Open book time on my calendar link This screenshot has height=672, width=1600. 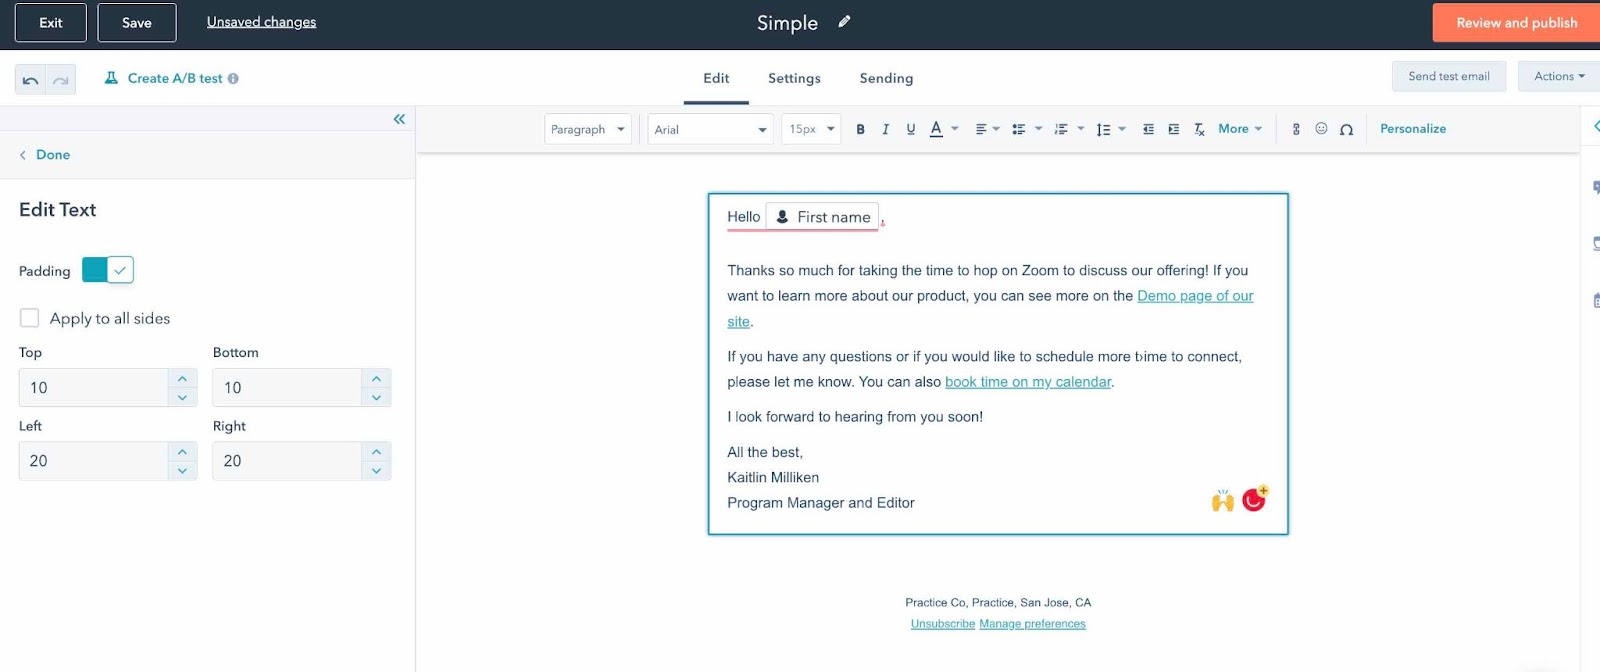pyautogui.click(x=1028, y=382)
